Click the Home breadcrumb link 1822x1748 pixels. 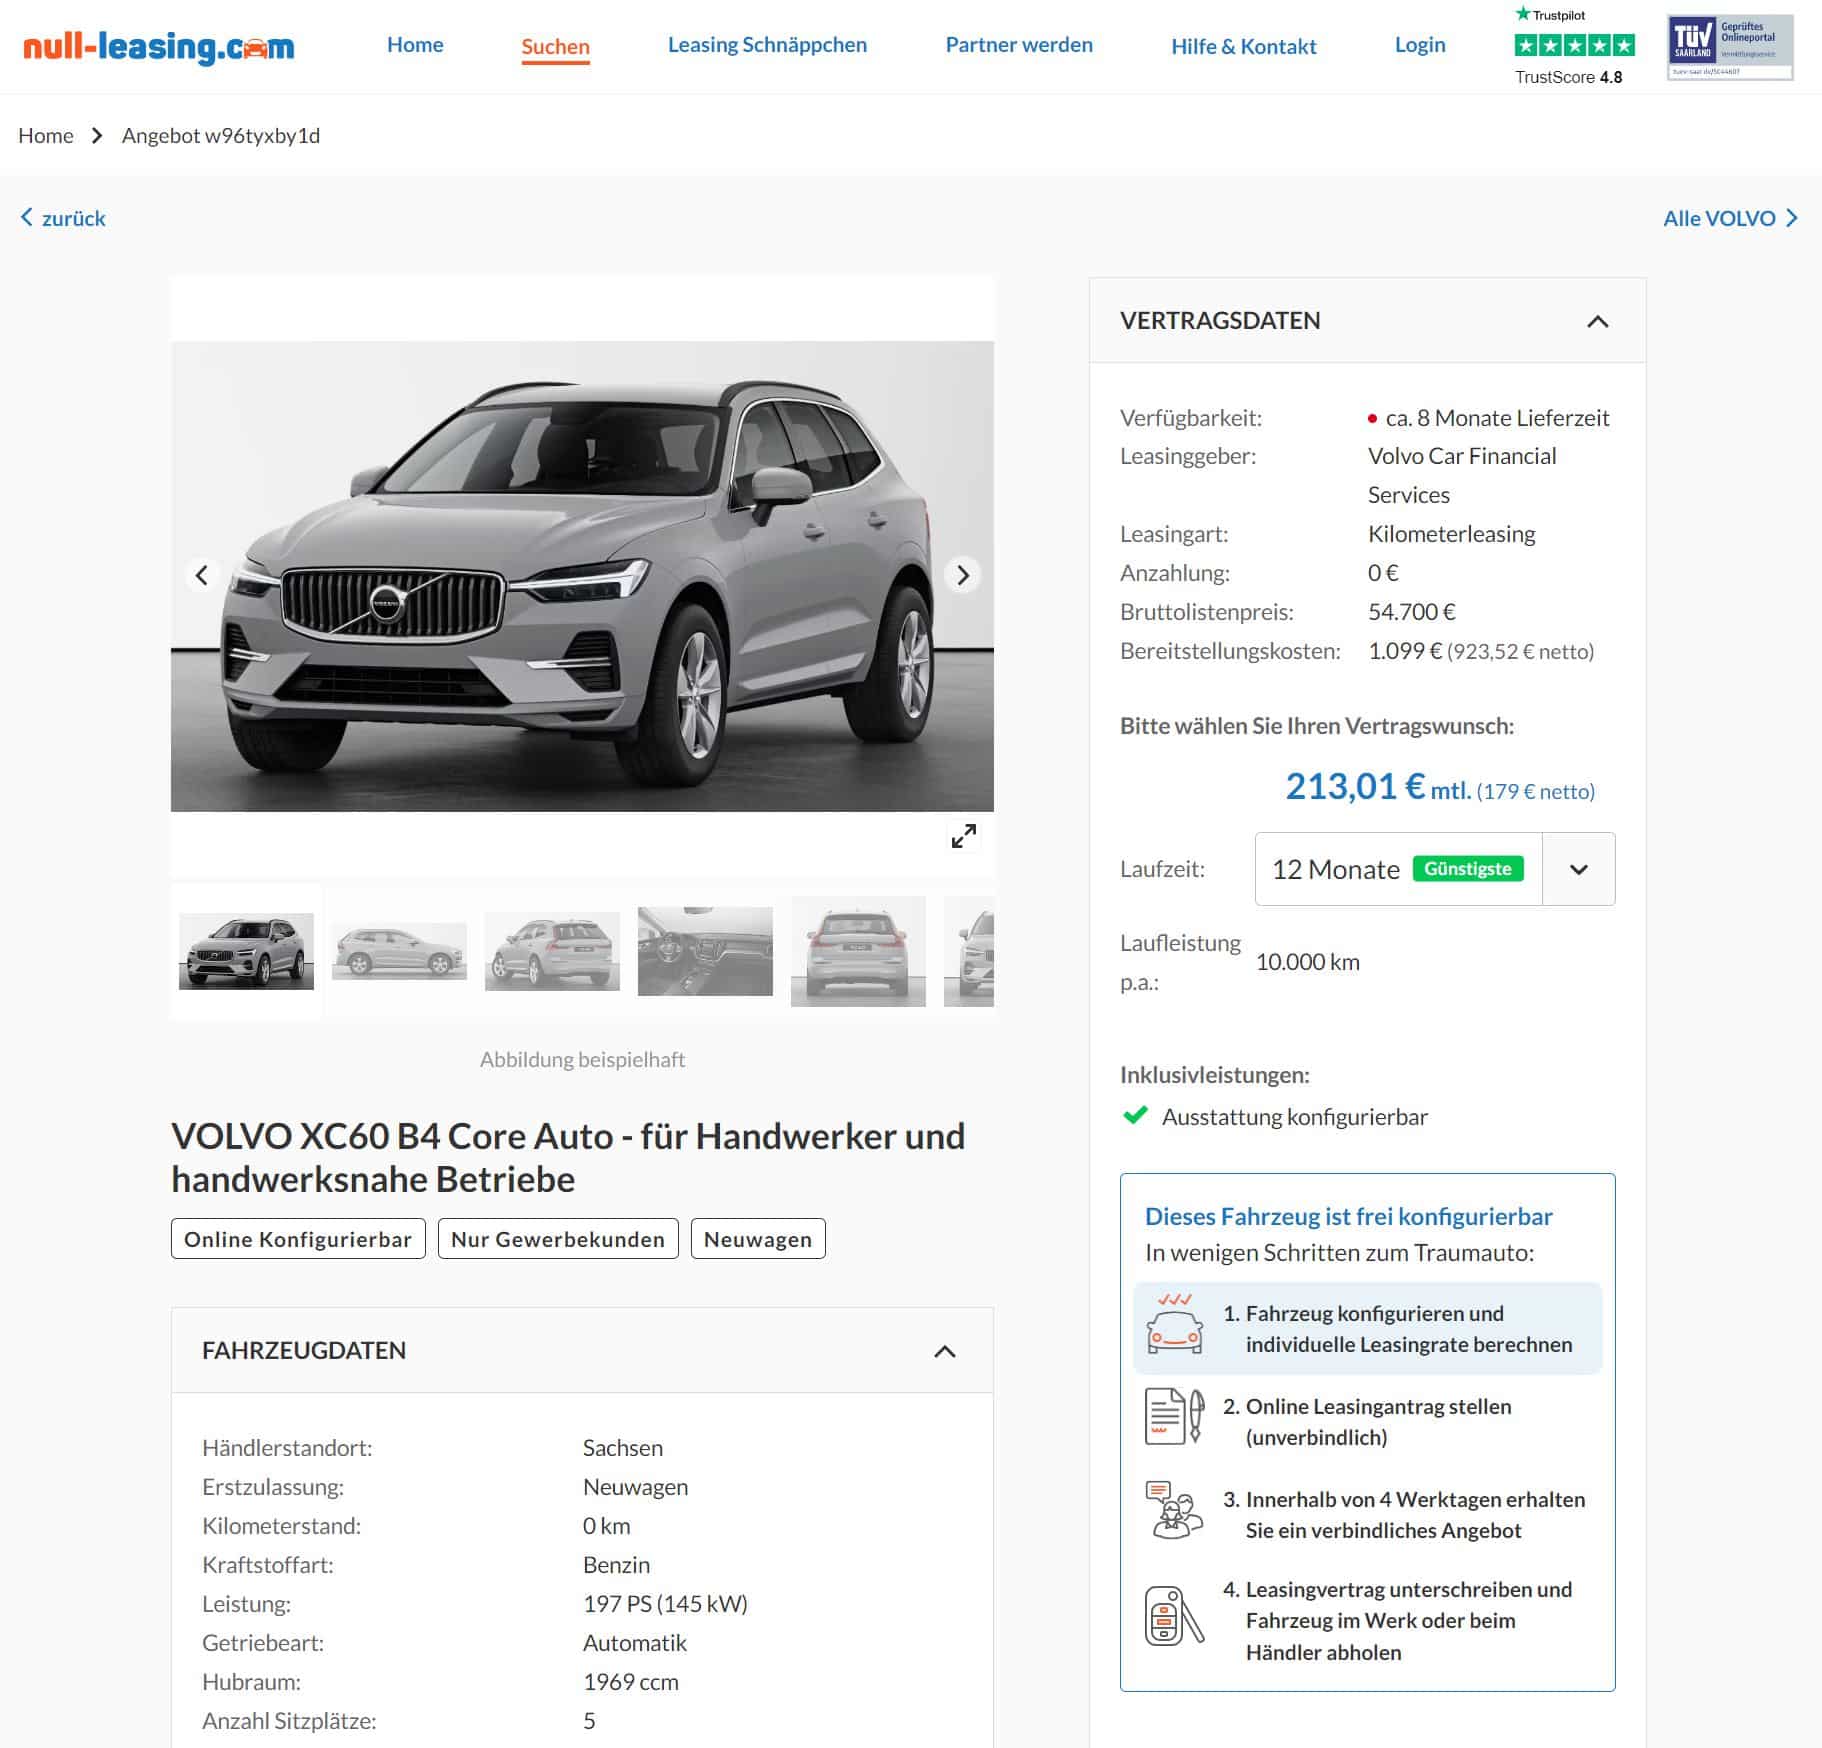(46, 135)
